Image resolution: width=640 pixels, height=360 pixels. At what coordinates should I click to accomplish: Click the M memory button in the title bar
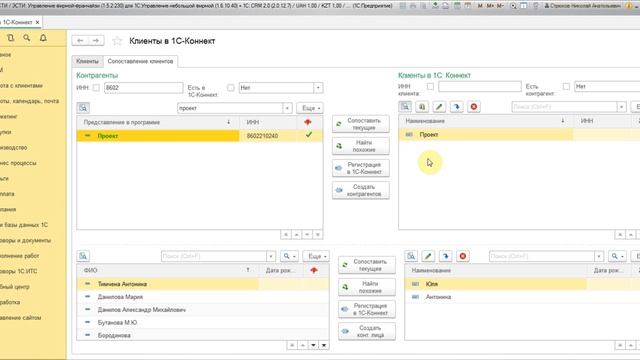pyautogui.click(x=480, y=6)
